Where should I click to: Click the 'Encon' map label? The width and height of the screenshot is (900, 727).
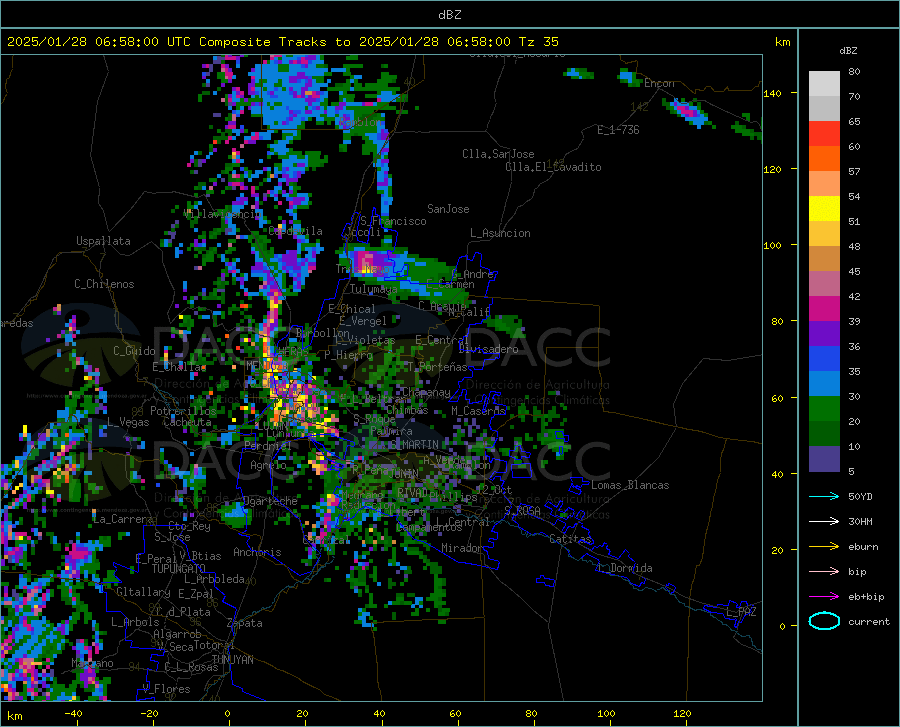tap(659, 83)
